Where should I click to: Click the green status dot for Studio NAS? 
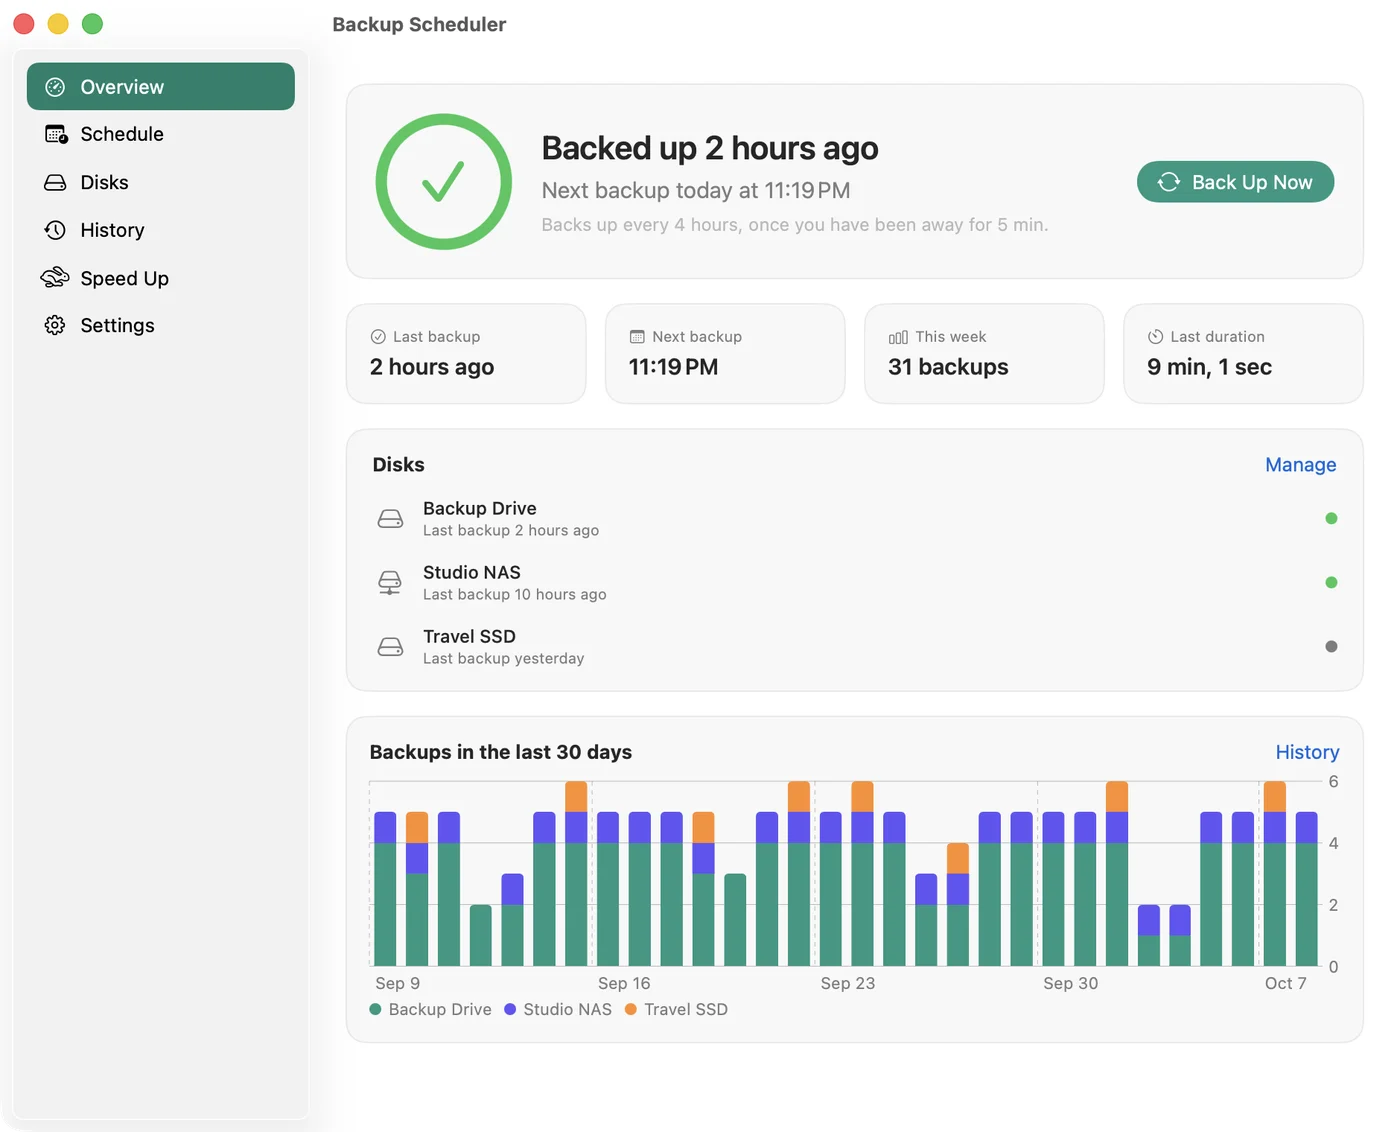coord(1331,582)
